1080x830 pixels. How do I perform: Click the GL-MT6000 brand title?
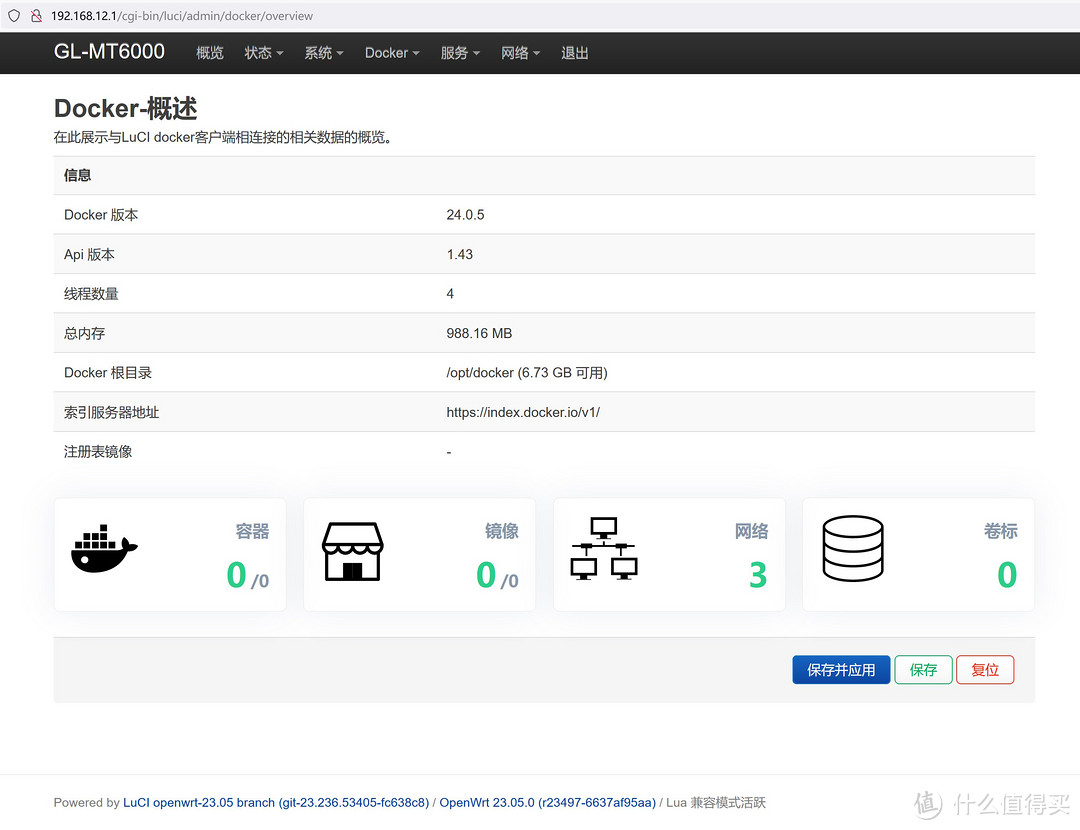(x=109, y=52)
